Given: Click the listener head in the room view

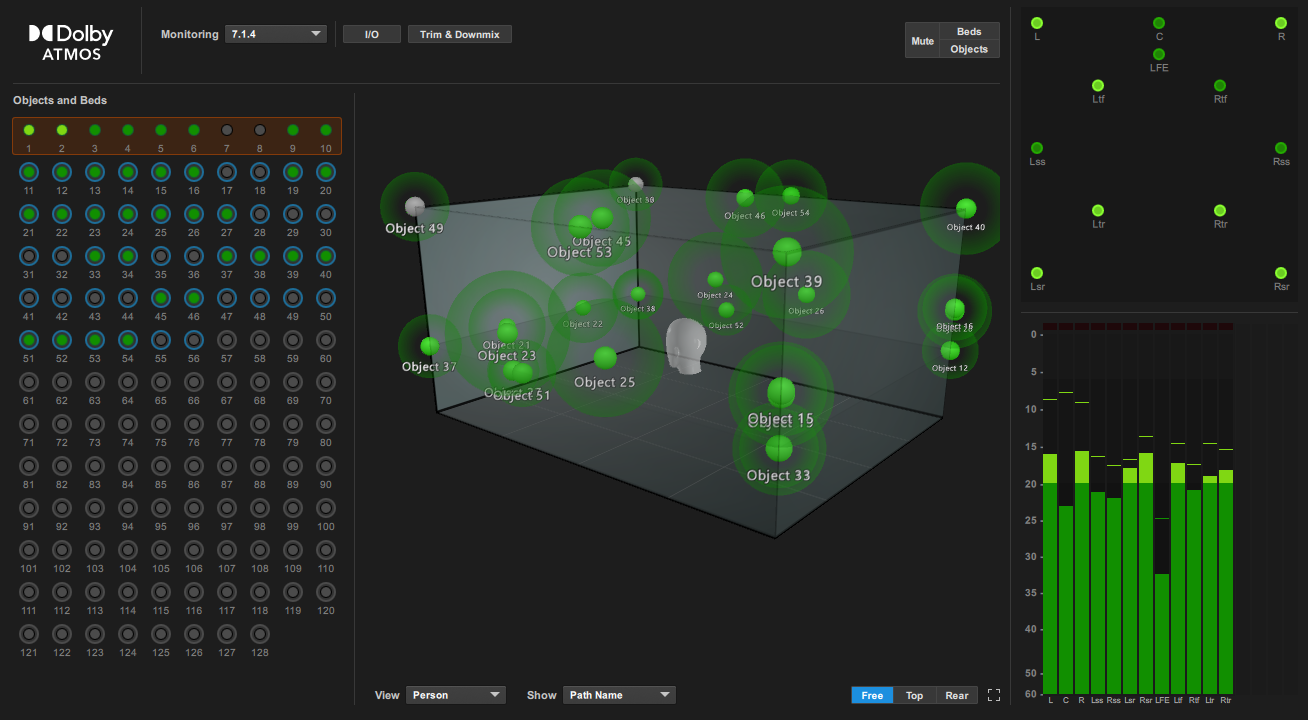Looking at the screenshot, I should click(x=687, y=344).
